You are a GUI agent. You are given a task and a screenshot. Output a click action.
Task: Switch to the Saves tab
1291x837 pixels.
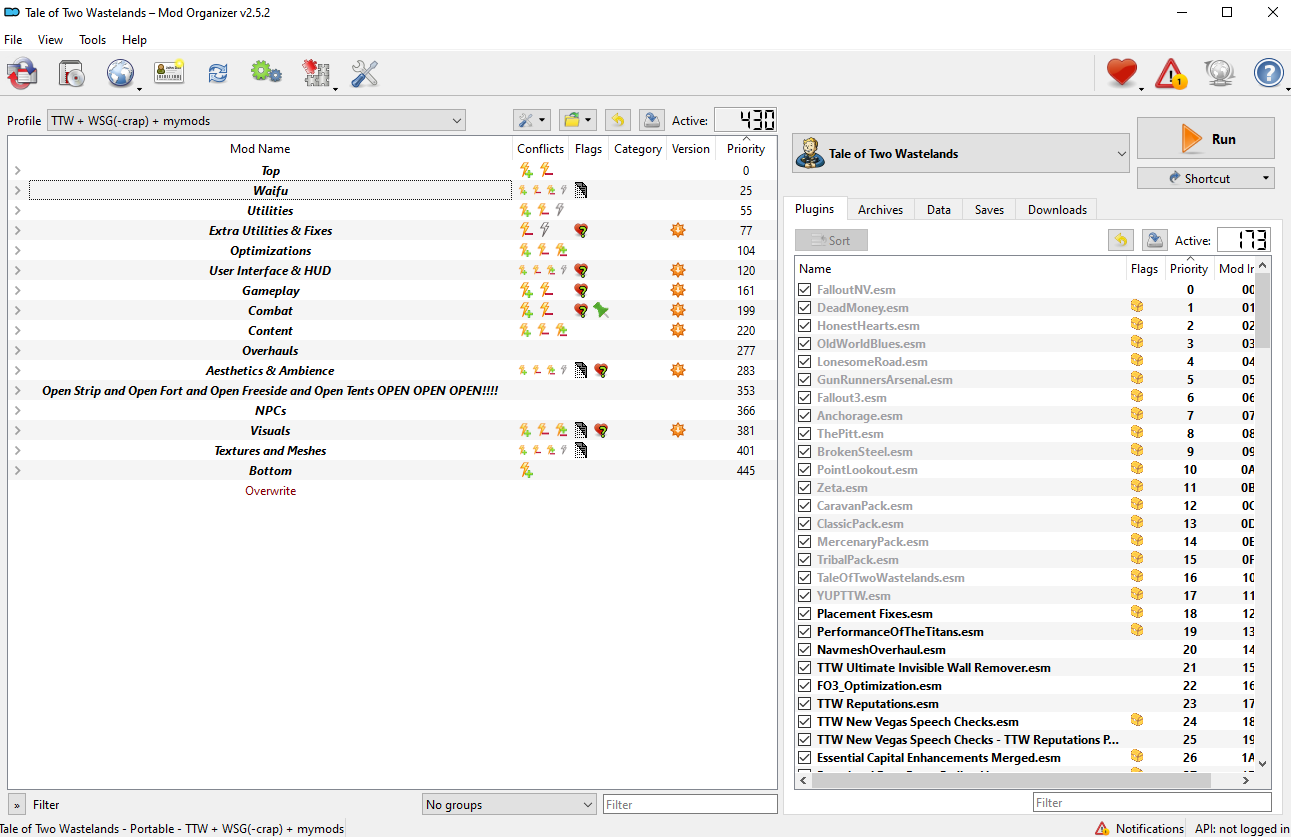click(x=989, y=209)
